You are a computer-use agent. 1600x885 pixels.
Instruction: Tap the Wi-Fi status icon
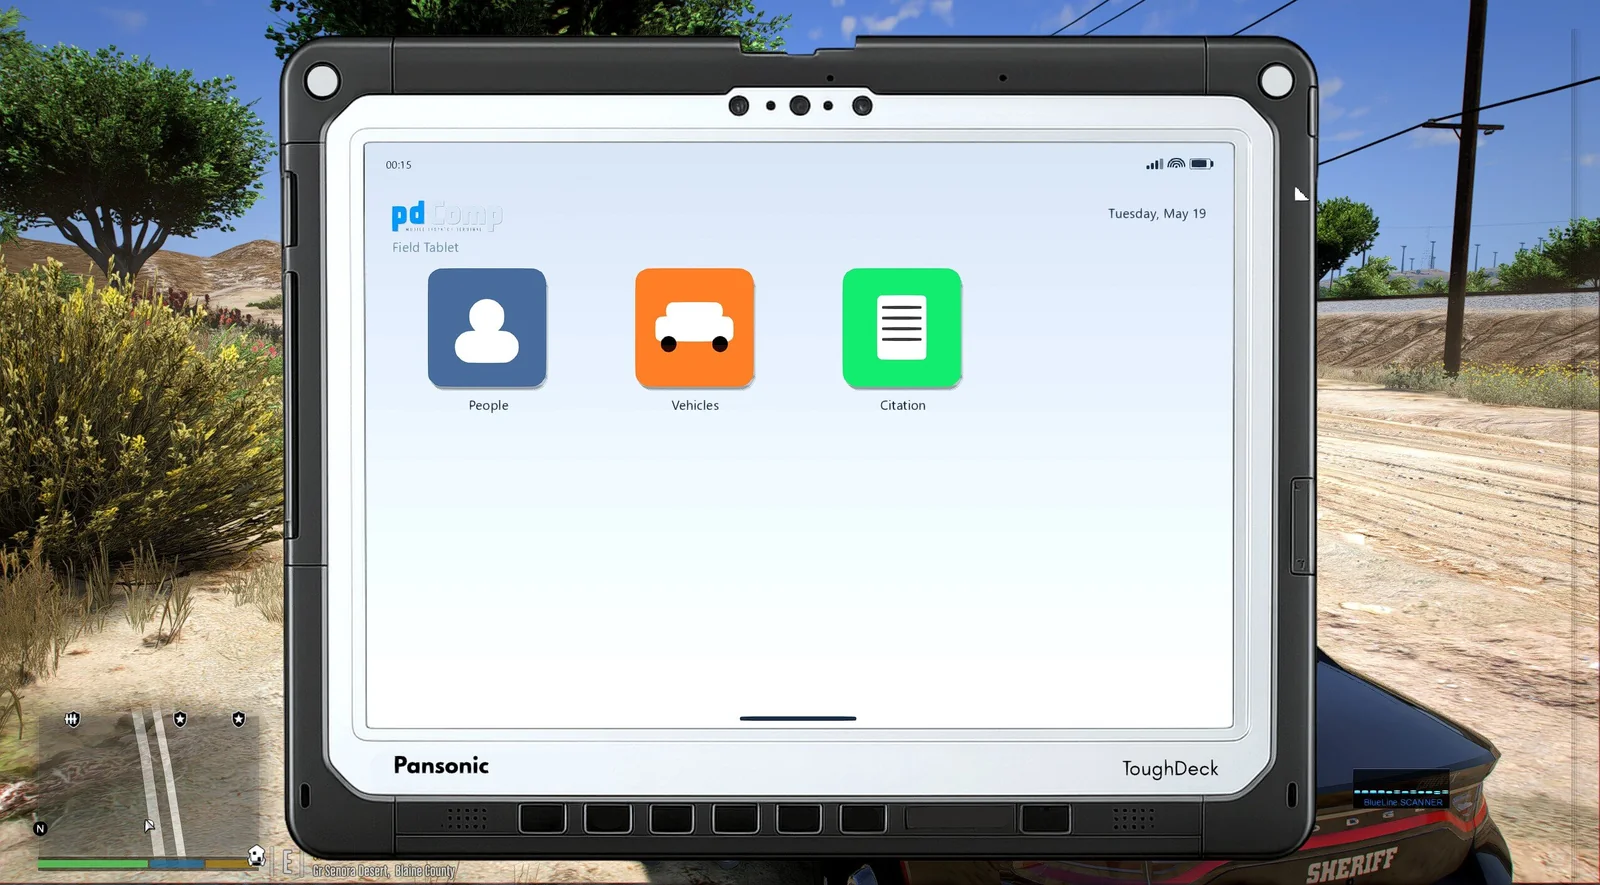(1176, 164)
